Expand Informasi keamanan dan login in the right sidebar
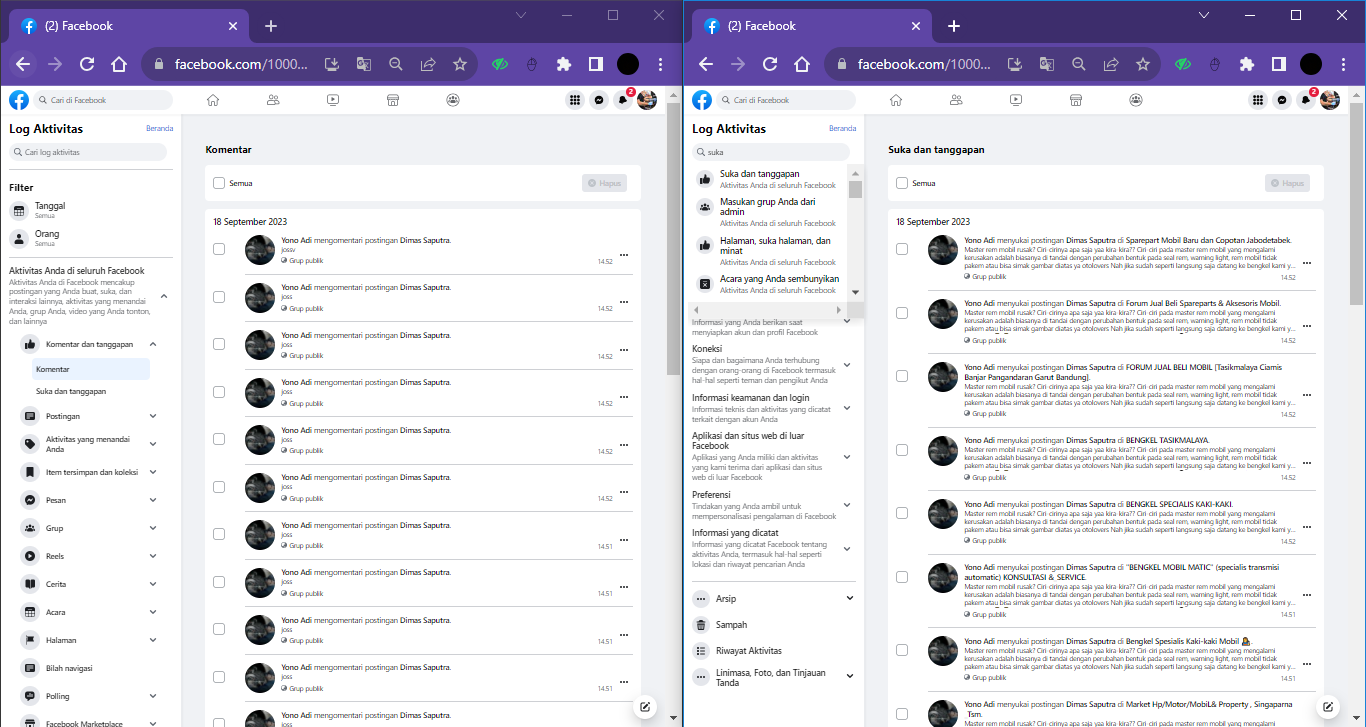This screenshot has width=1366, height=727. point(847,408)
